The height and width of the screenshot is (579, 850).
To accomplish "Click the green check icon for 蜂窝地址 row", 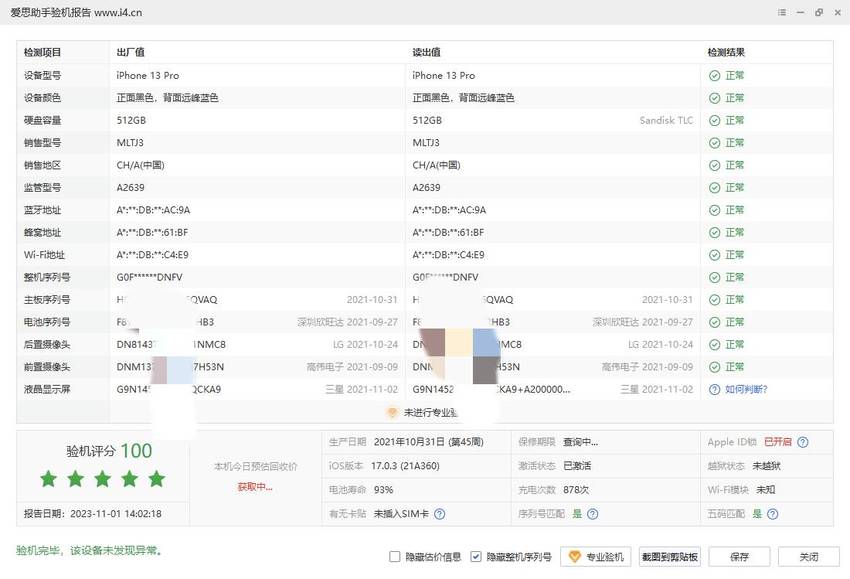I will click(x=714, y=233).
